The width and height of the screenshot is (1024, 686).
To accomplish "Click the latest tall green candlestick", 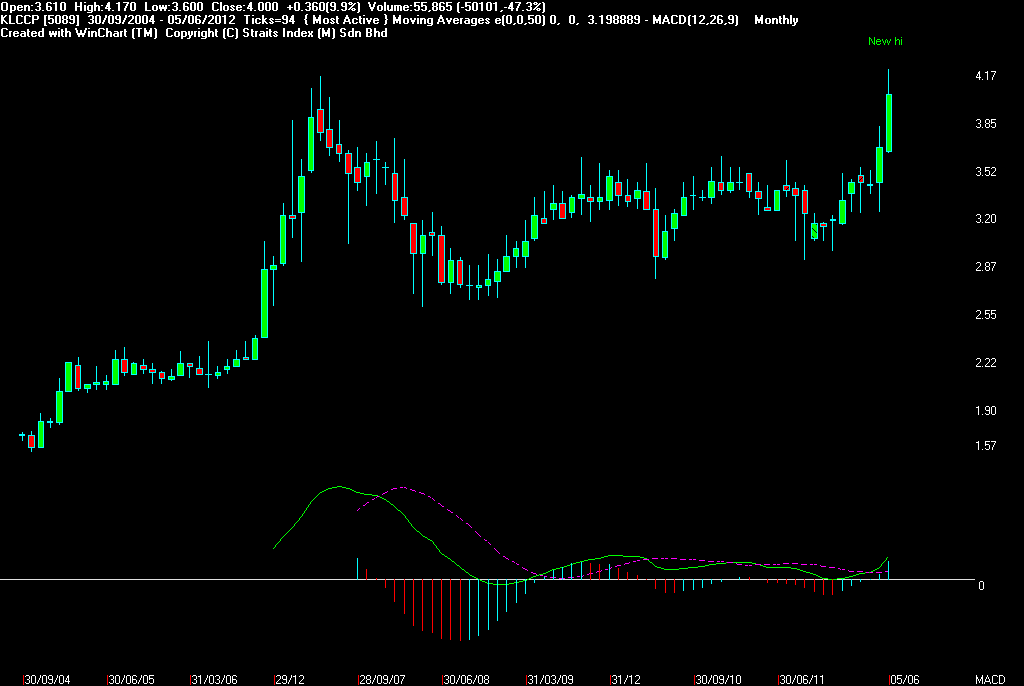I will coord(889,123).
